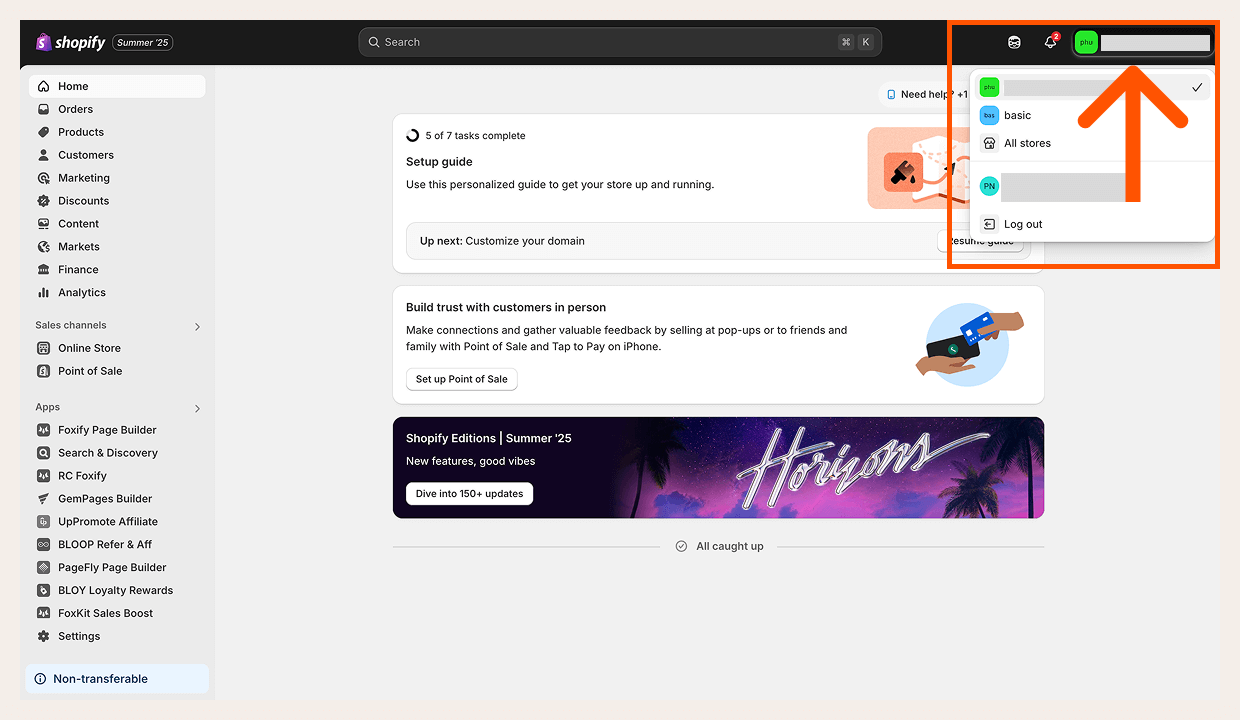Open the Home sidebar icon
The width and height of the screenshot is (1240, 720).
(43, 86)
